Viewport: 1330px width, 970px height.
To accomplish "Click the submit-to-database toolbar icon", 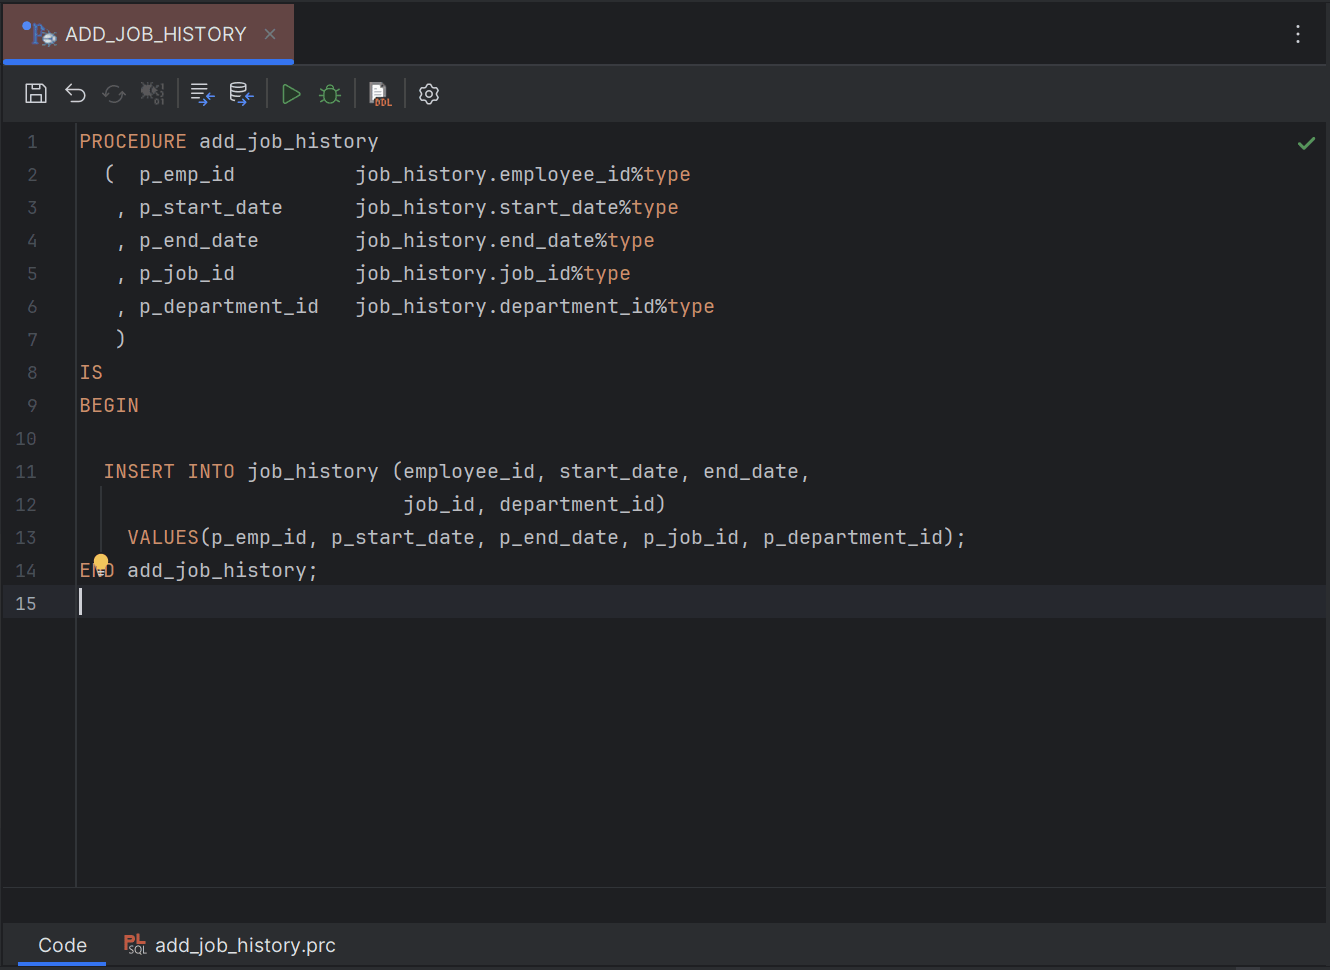I will (240, 93).
